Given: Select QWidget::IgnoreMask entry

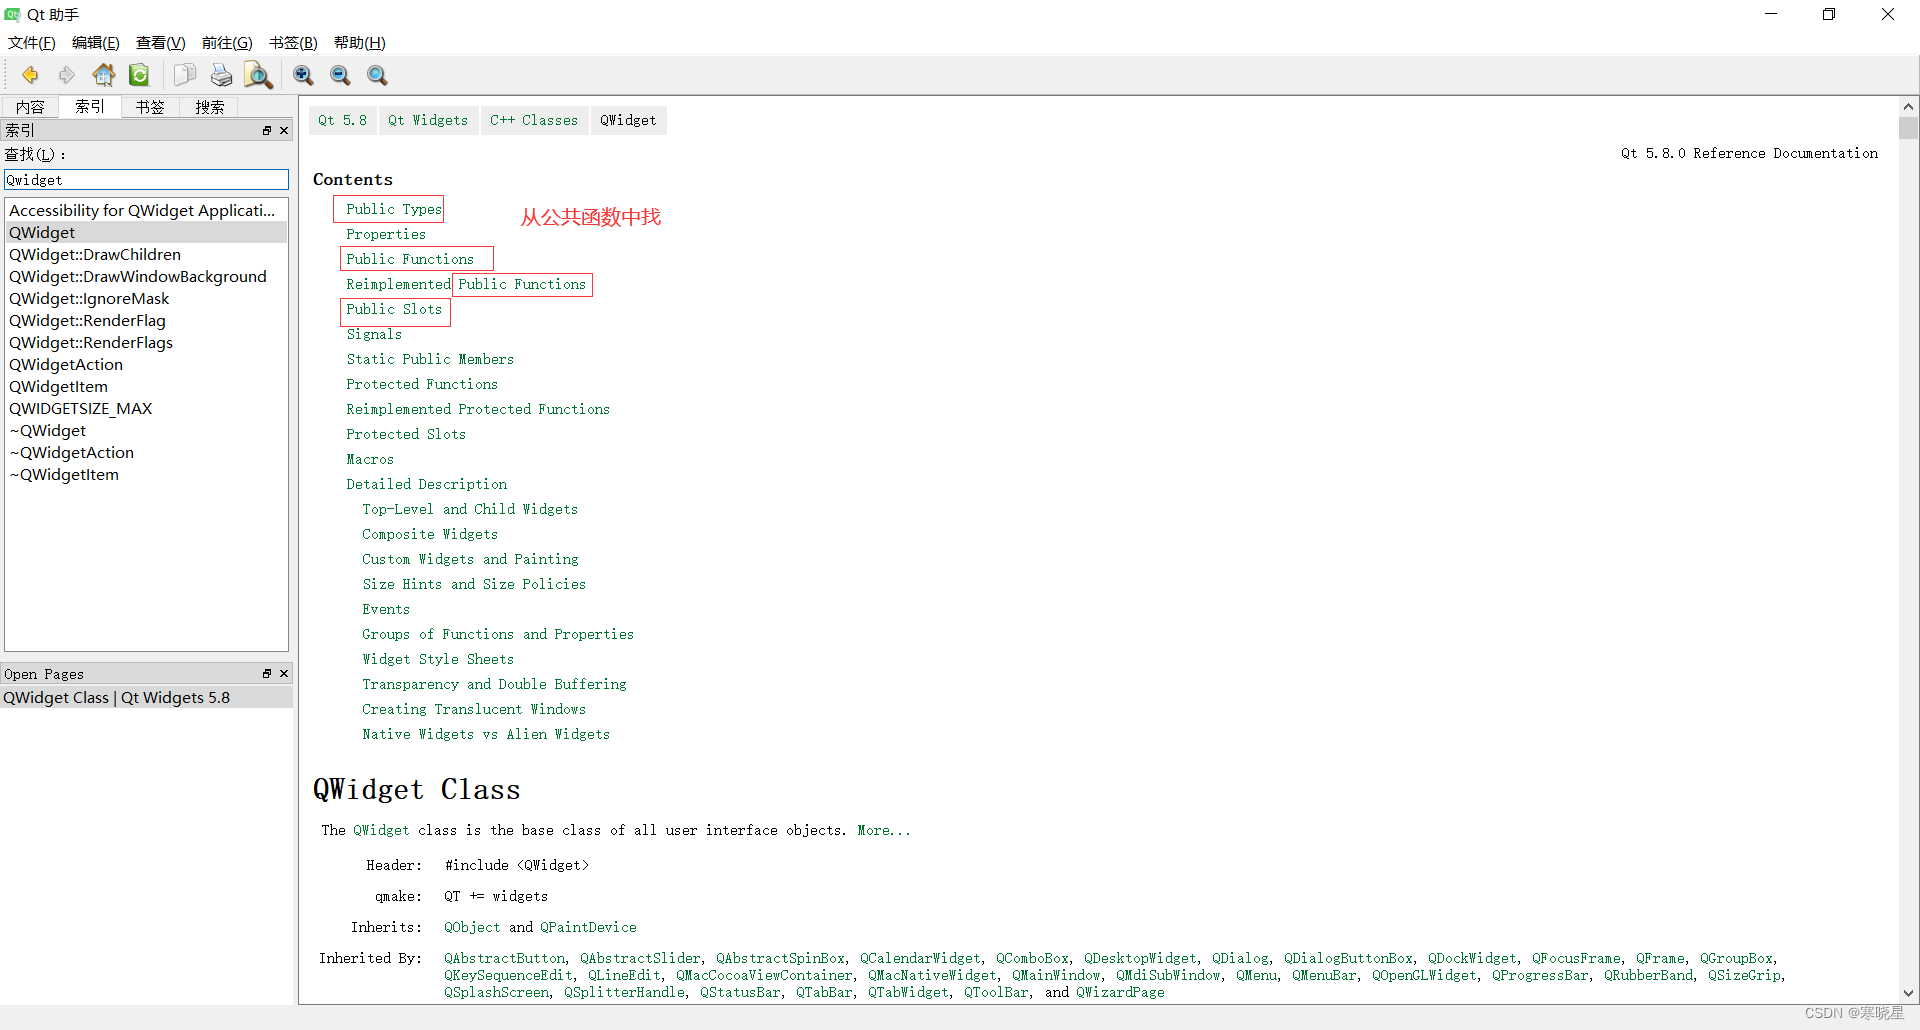Looking at the screenshot, I should (x=146, y=299).
